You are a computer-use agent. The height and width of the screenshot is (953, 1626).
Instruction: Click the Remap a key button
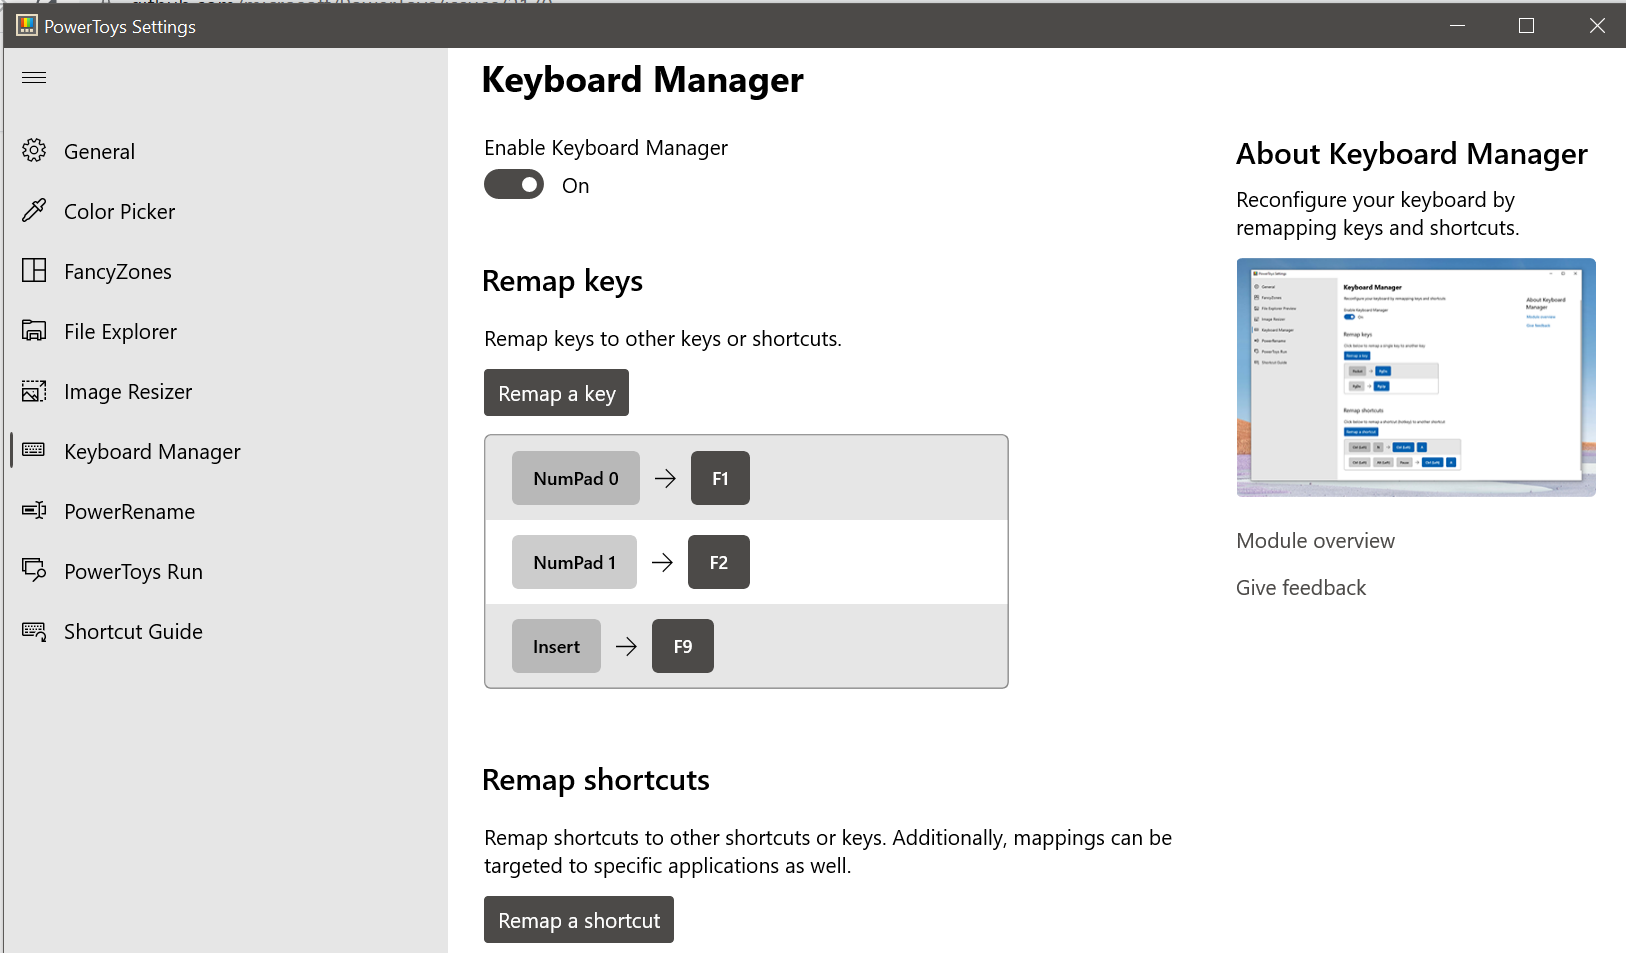tap(556, 393)
